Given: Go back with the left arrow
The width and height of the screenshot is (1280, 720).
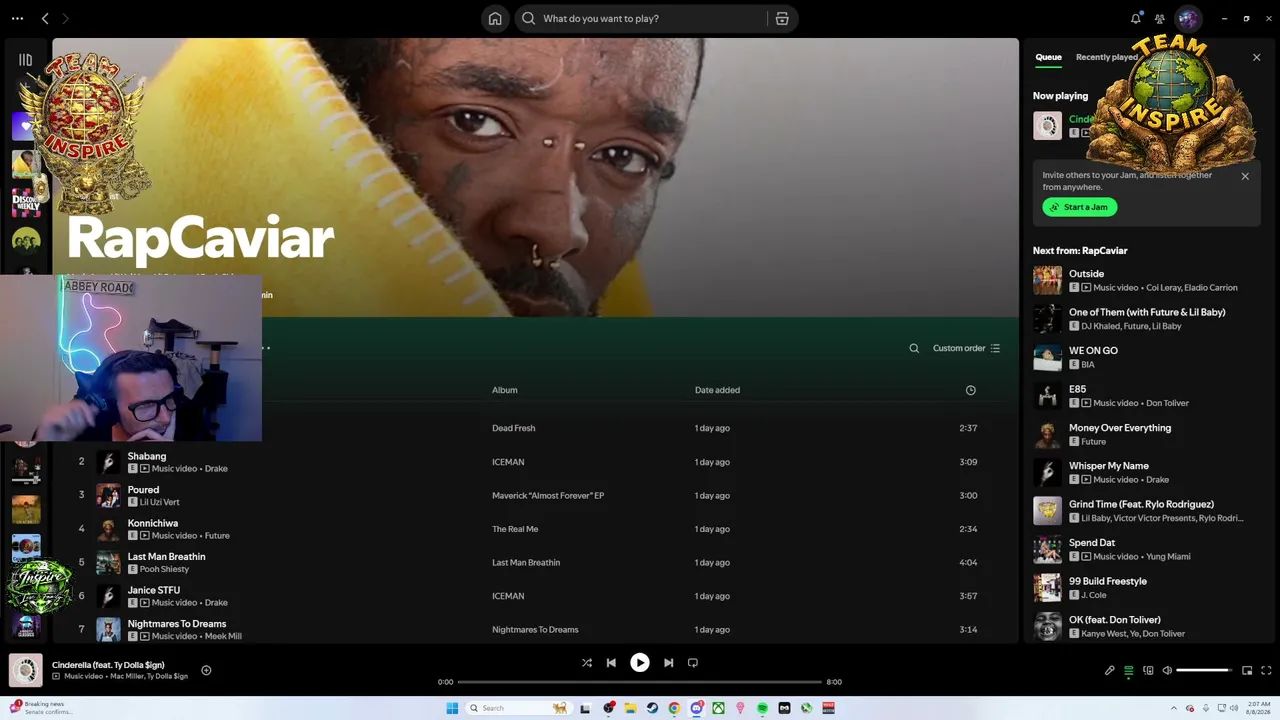Looking at the screenshot, I should (45, 18).
